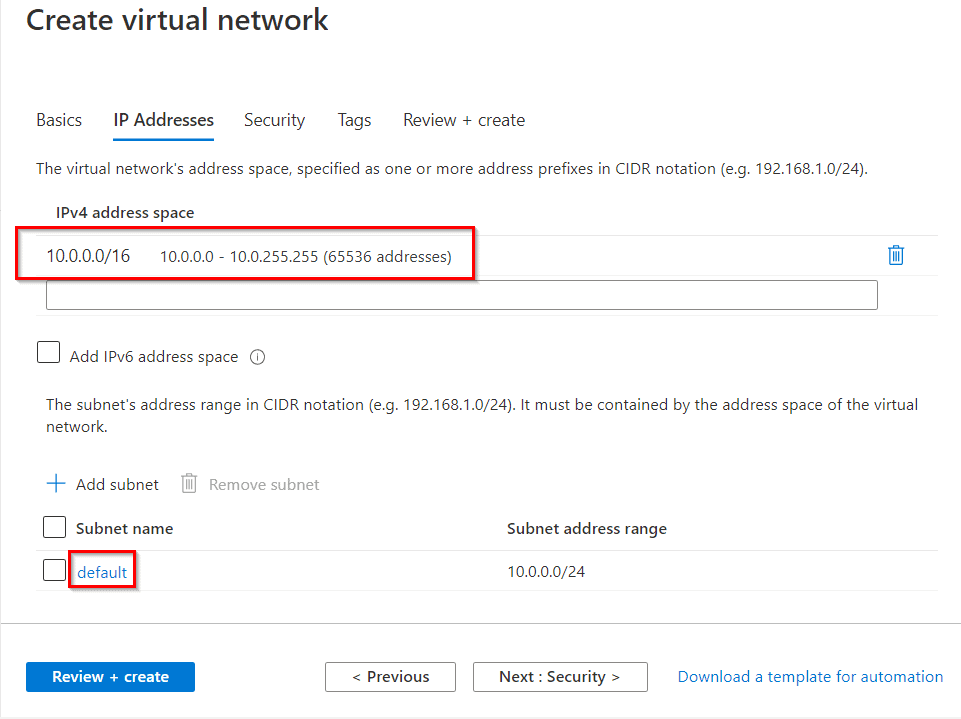
Task: Enable Add IPv6 address space
Action: 48,352
